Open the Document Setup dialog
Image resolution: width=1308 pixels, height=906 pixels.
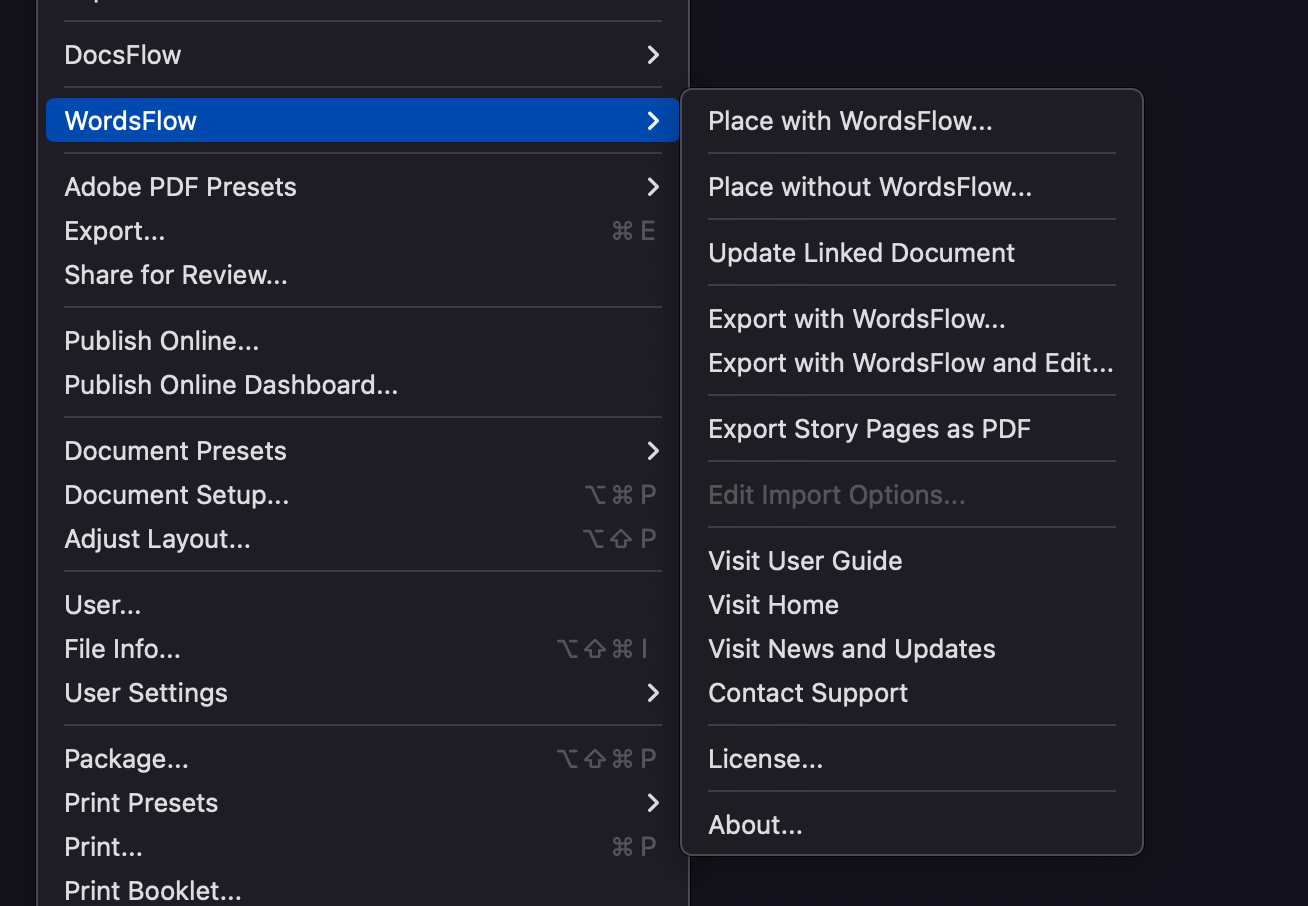176,494
